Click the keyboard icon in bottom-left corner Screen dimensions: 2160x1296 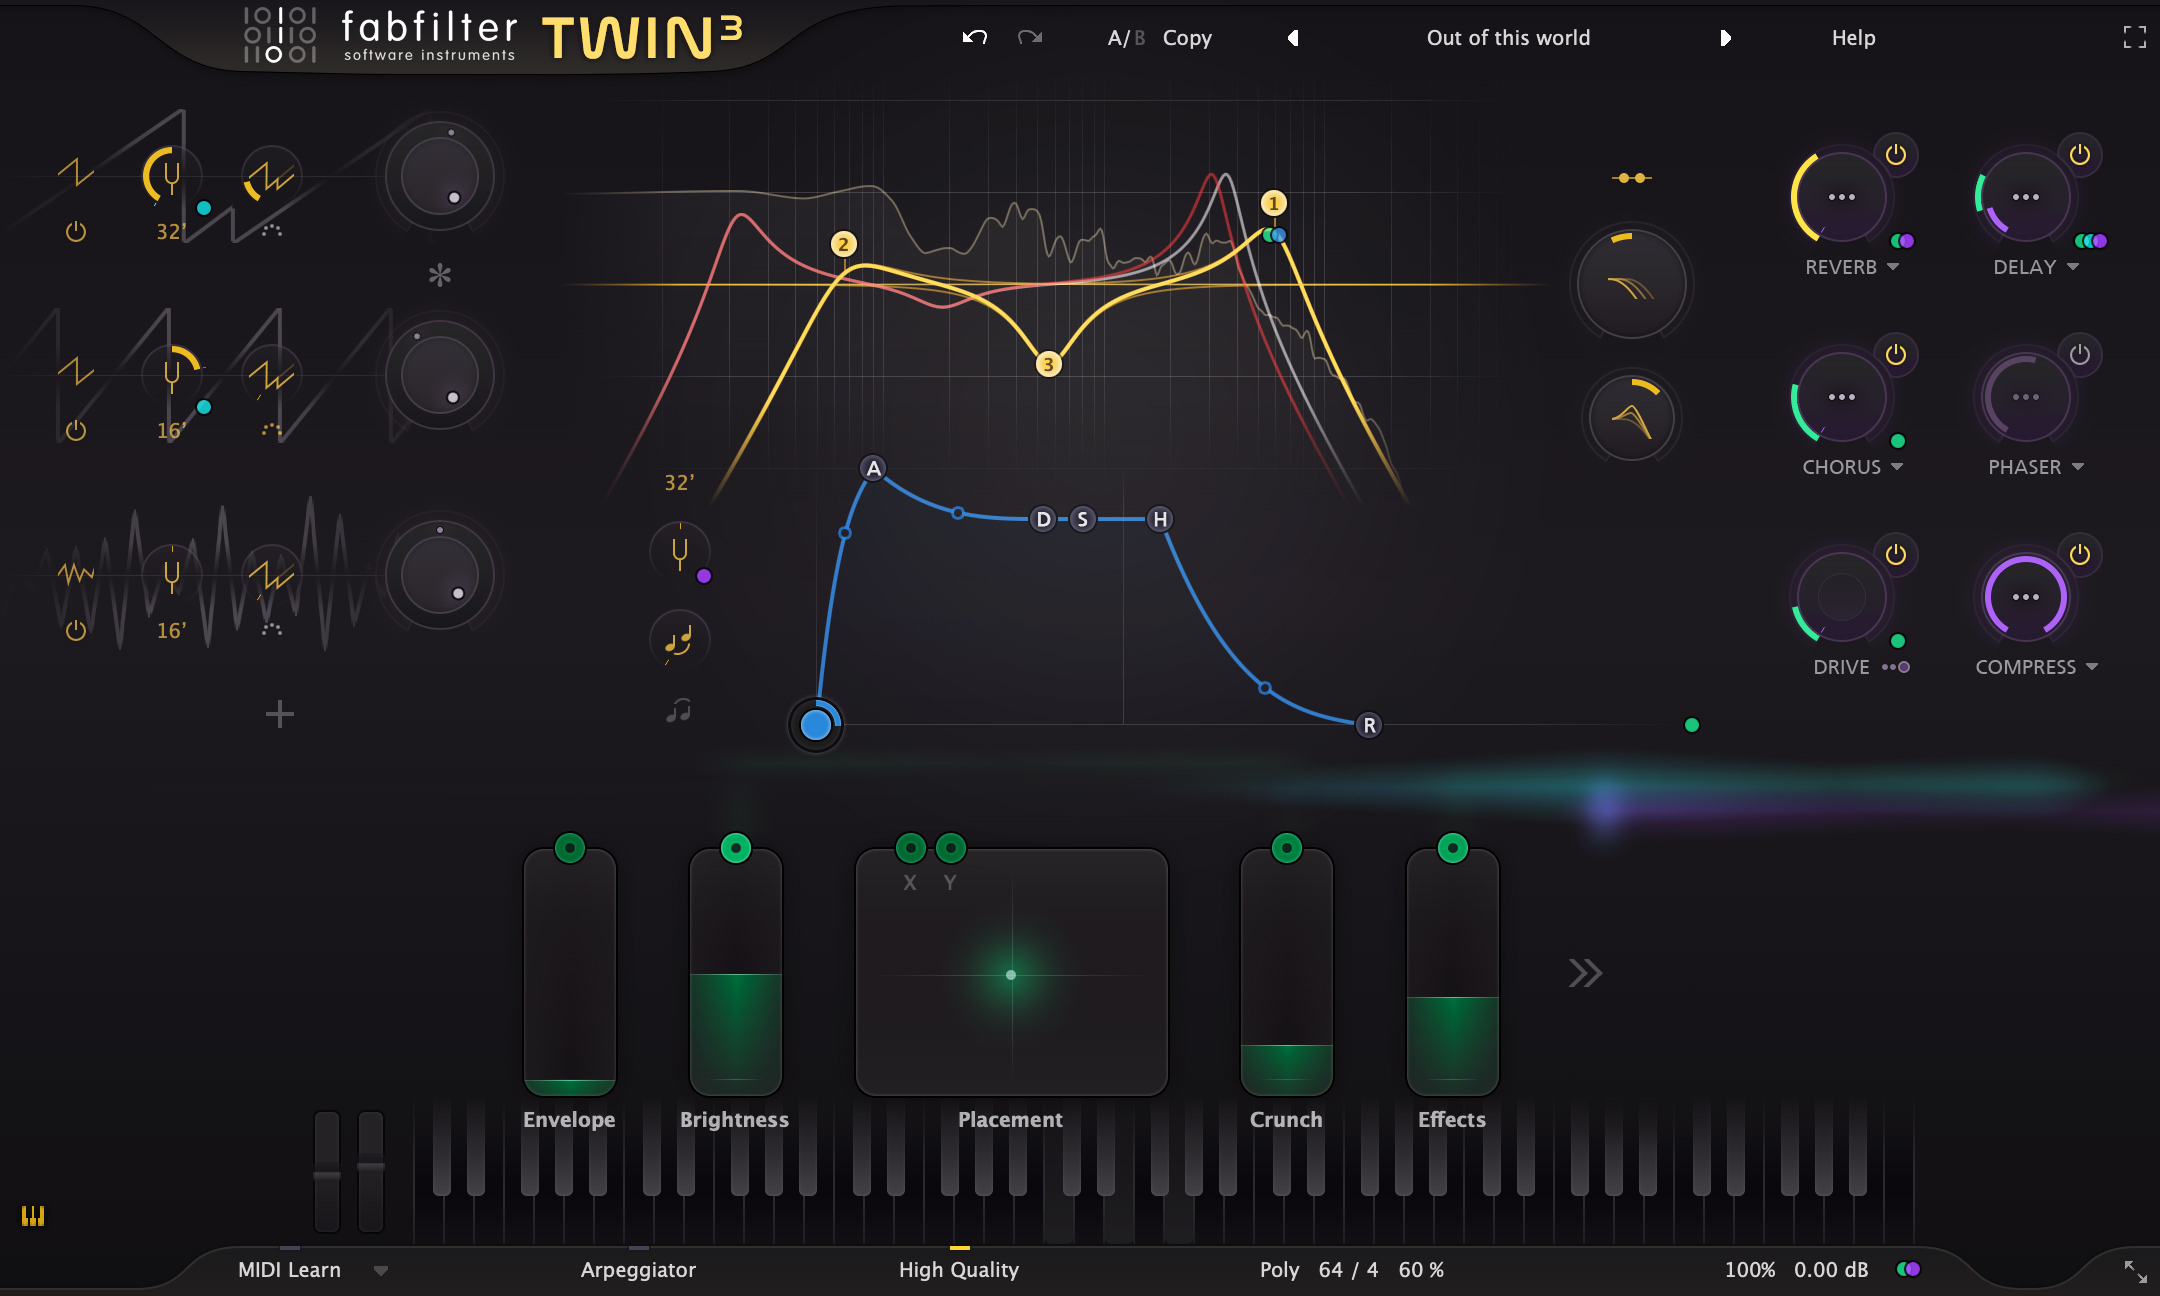pos(35,1218)
